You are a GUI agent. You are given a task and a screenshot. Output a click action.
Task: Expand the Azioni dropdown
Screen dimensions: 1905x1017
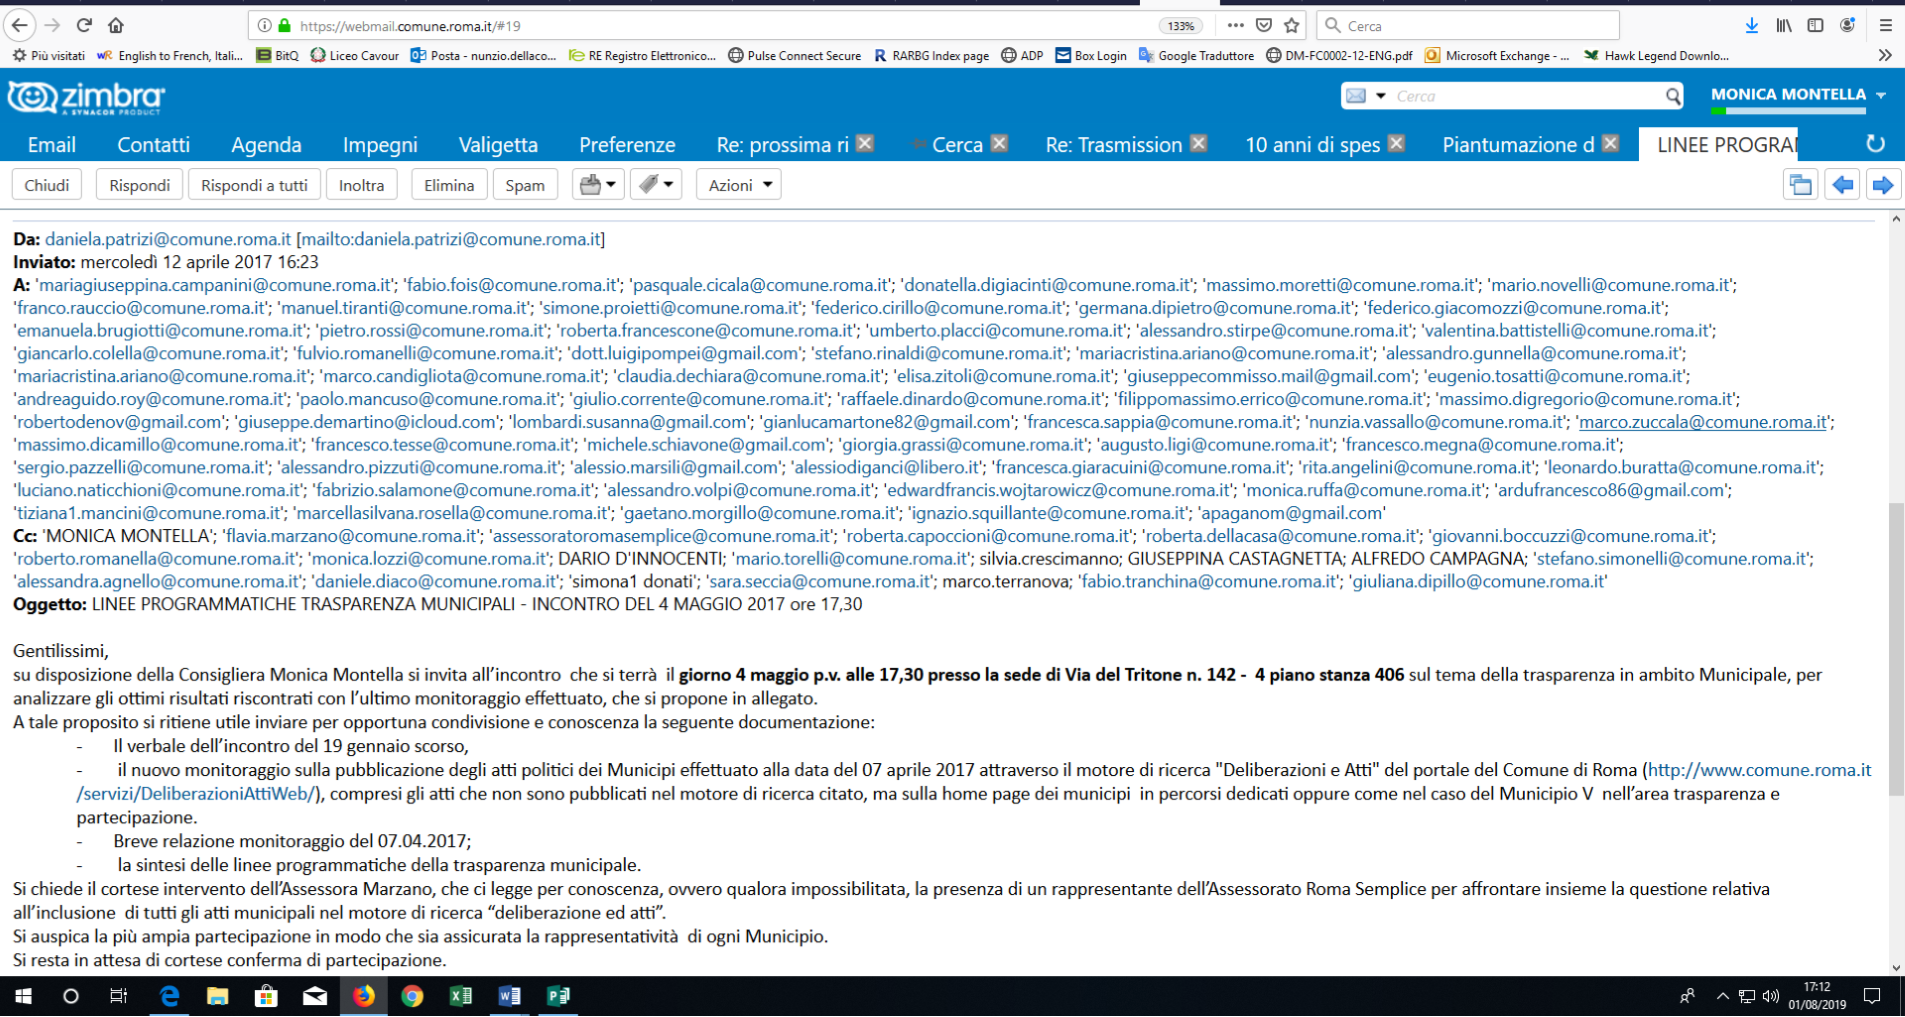[x=738, y=185]
